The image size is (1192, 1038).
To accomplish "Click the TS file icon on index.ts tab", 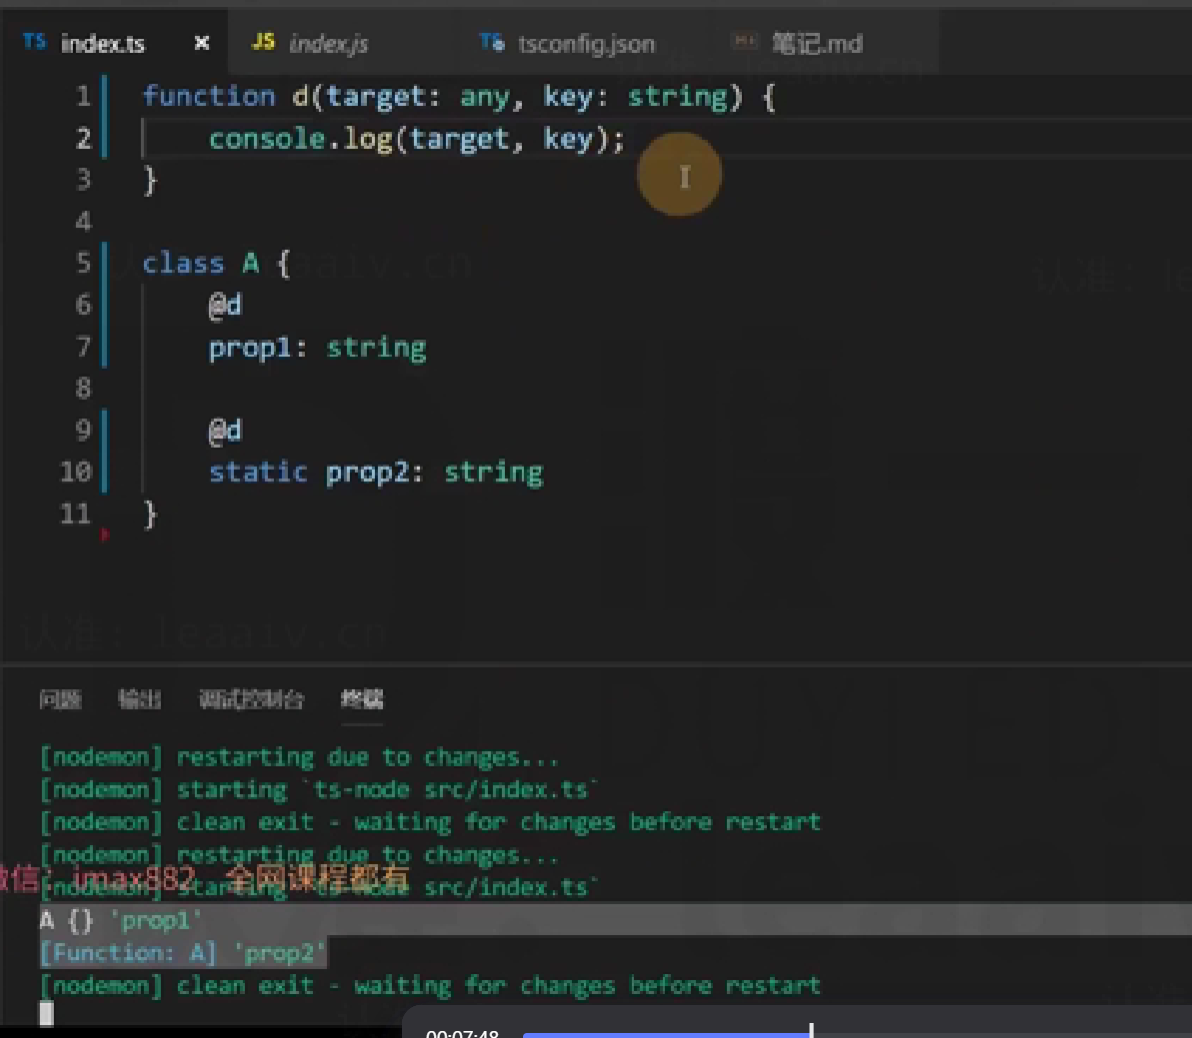I will tap(34, 41).
